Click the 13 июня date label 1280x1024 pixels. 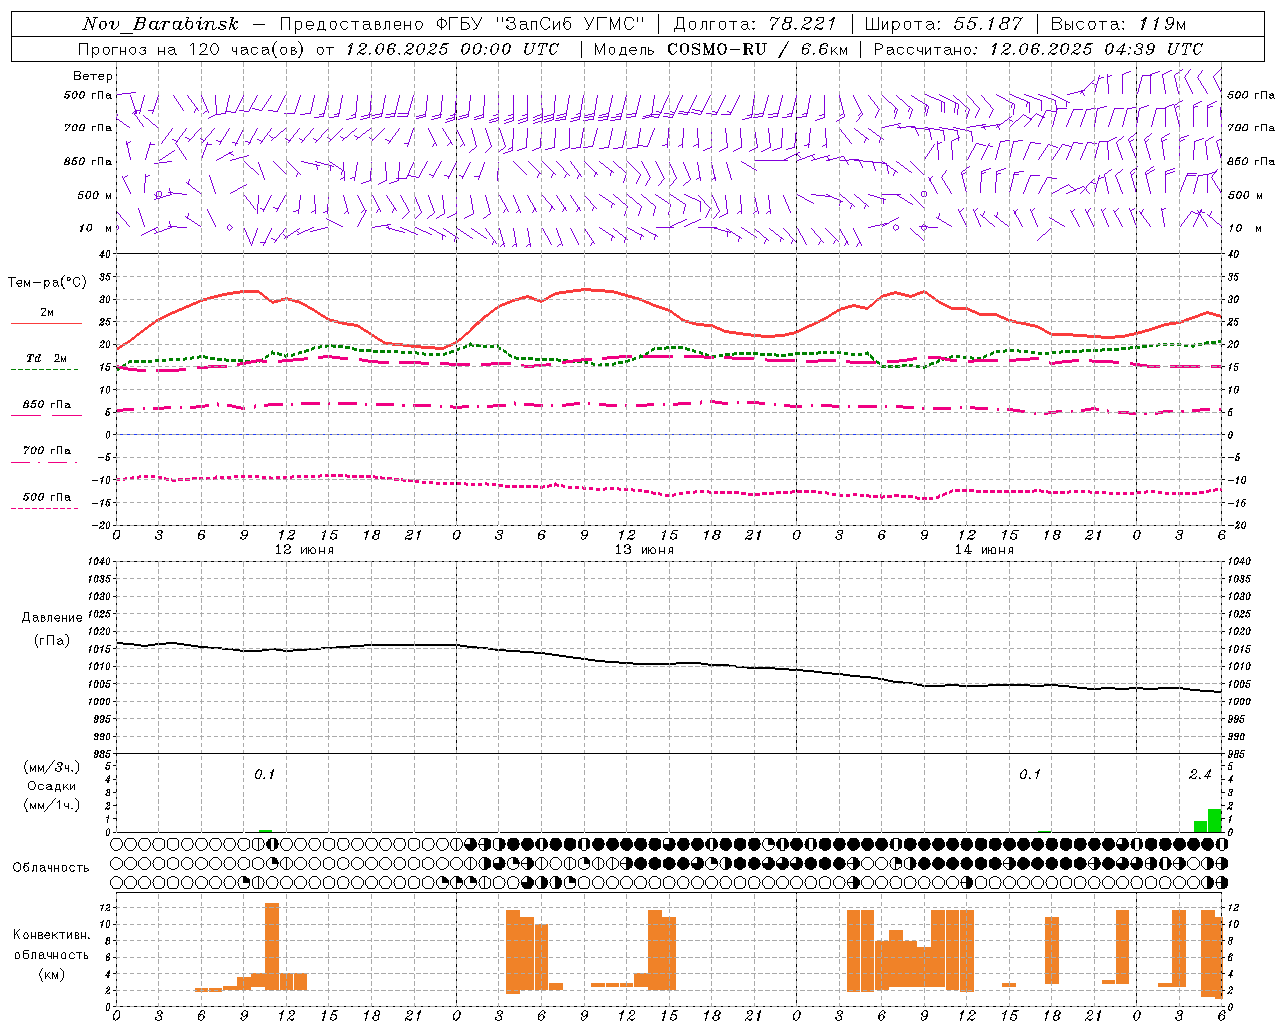(644, 550)
